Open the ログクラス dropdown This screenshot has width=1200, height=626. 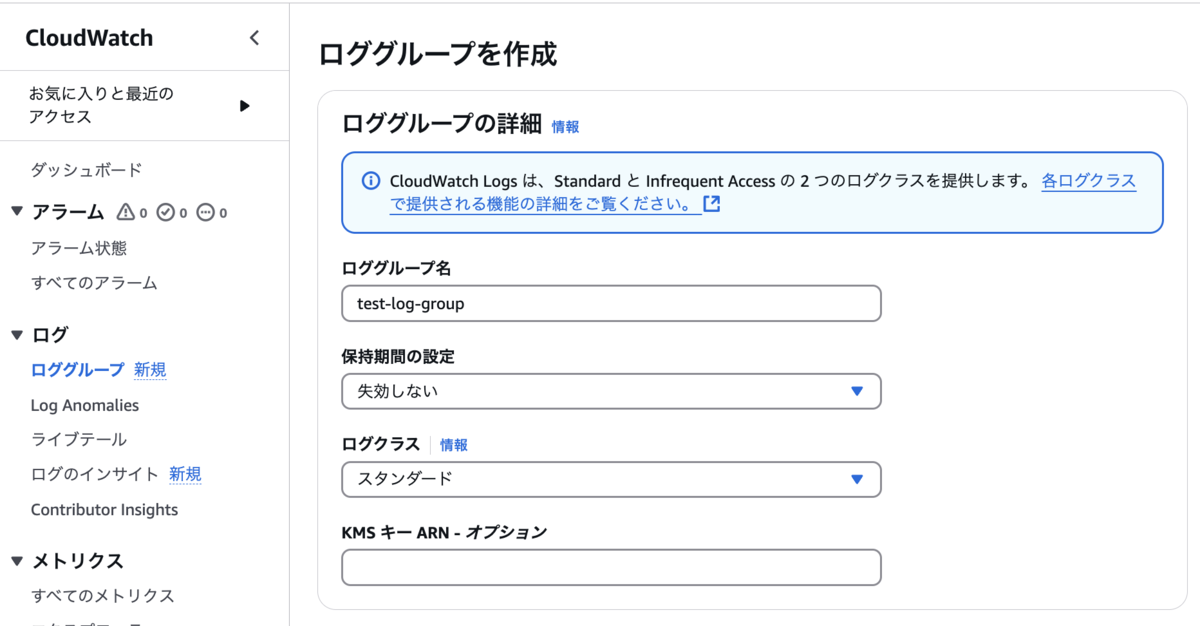pyautogui.click(x=611, y=479)
